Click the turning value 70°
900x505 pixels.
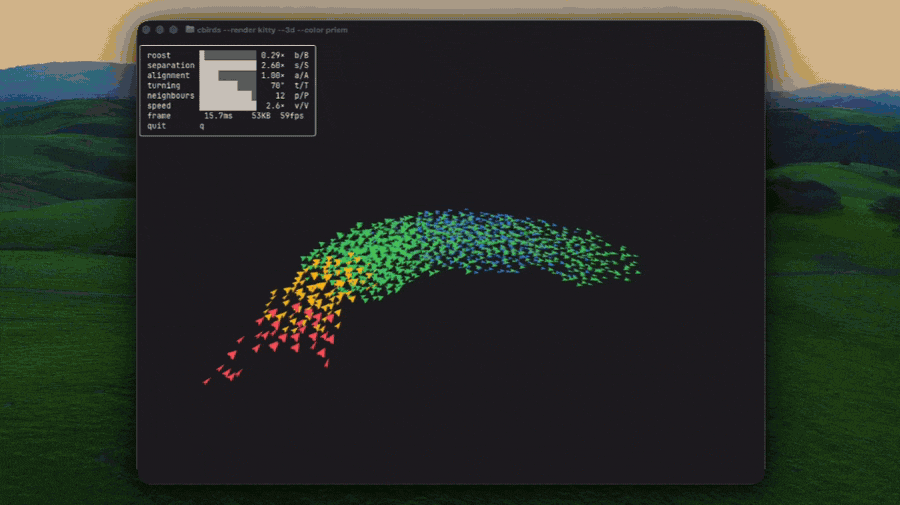pos(278,86)
